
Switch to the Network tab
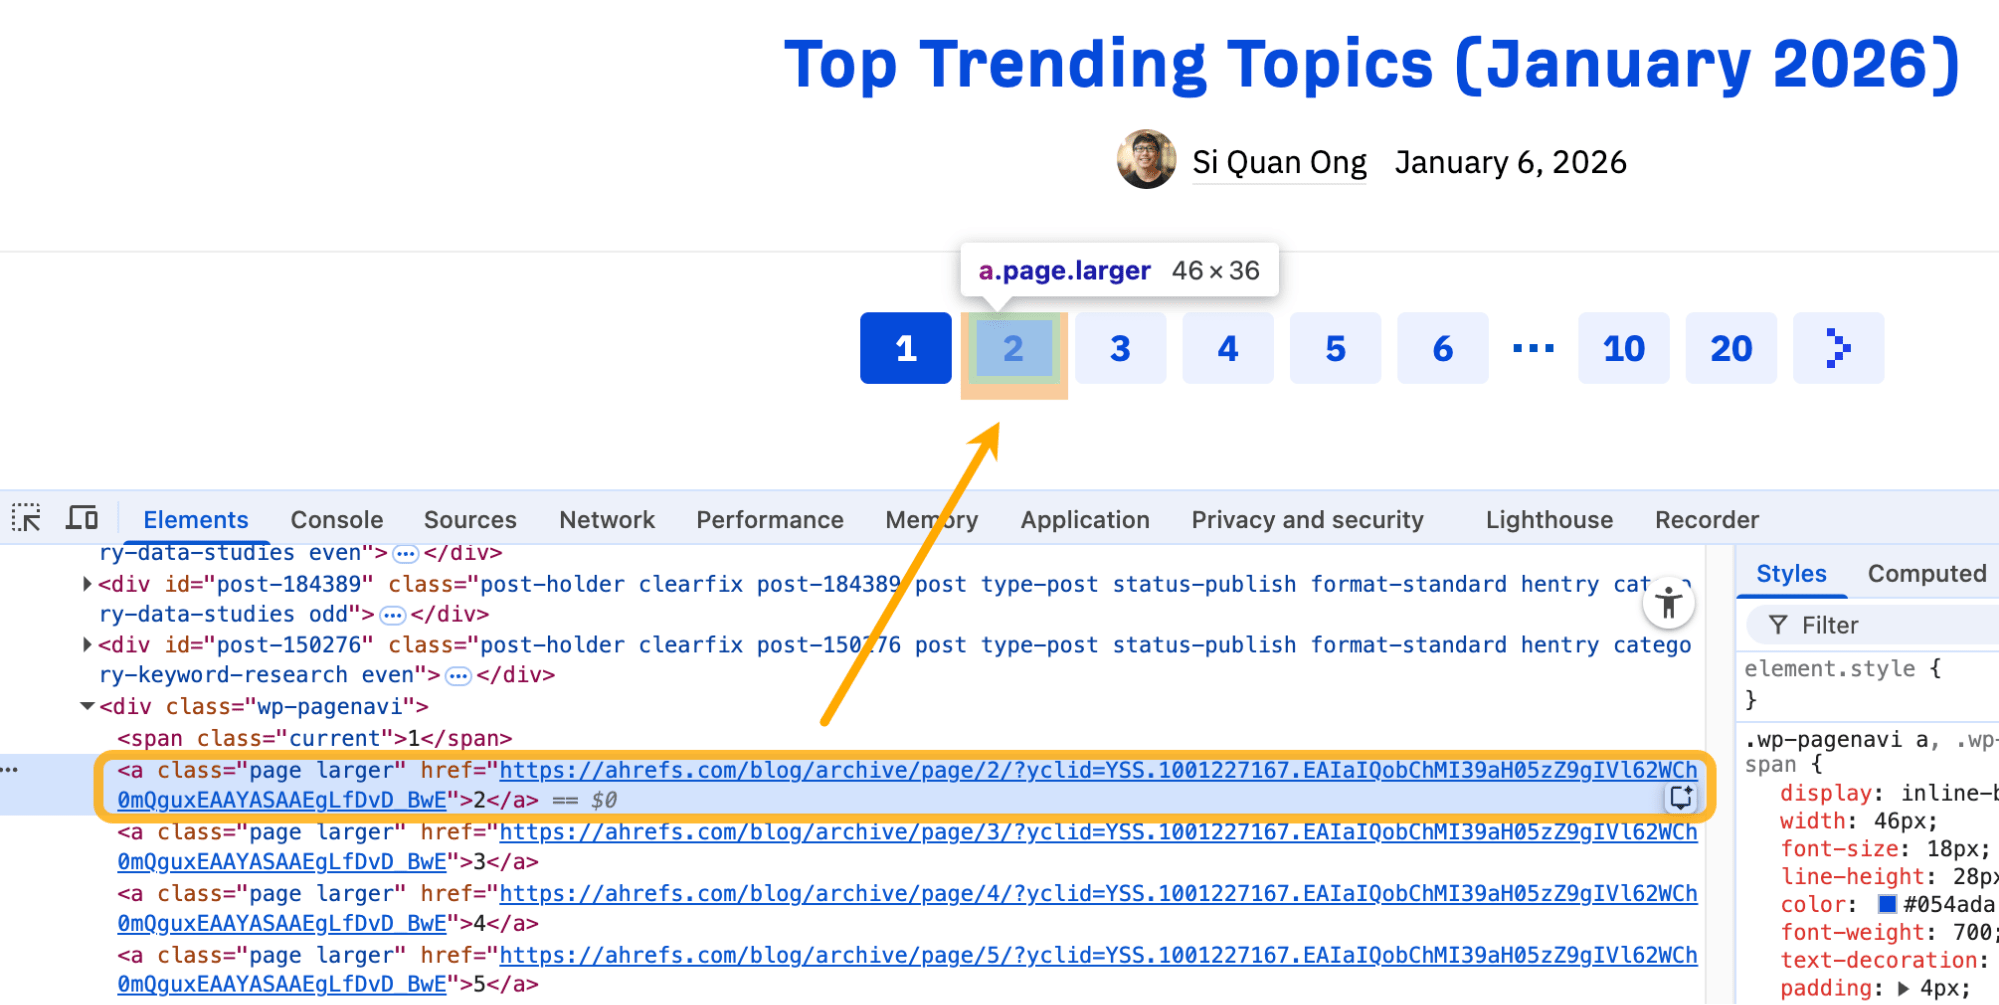point(606,520)
